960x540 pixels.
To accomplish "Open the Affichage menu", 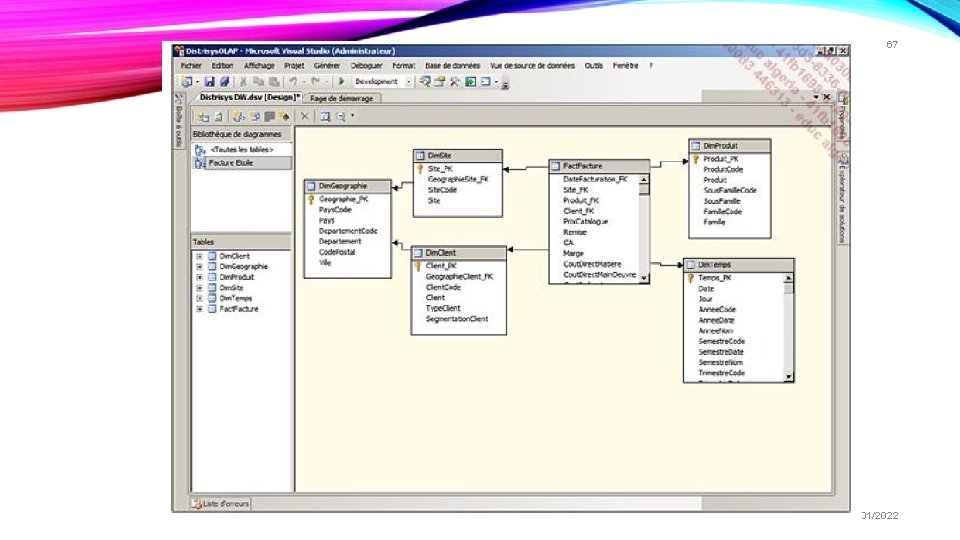I will coord(259,66).
